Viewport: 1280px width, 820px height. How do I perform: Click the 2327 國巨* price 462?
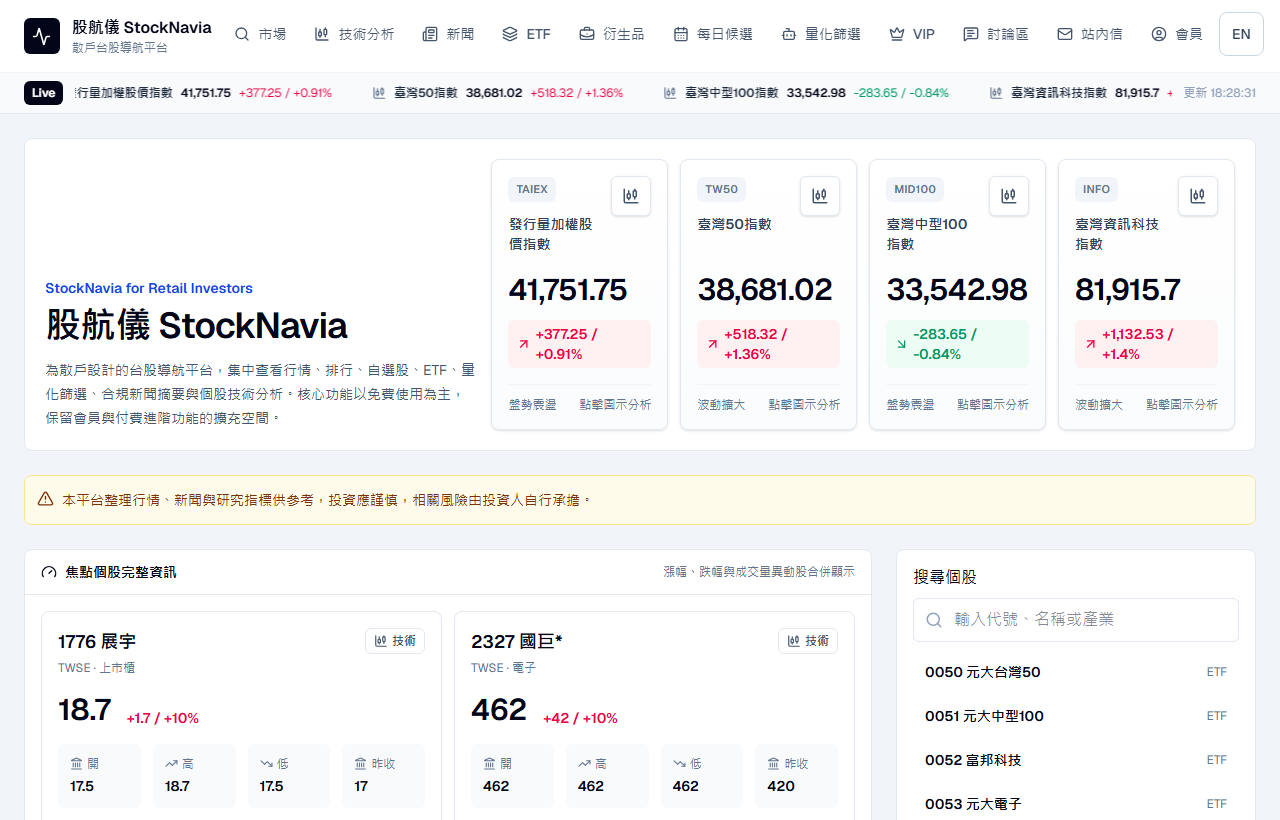(x=499, y=710)
